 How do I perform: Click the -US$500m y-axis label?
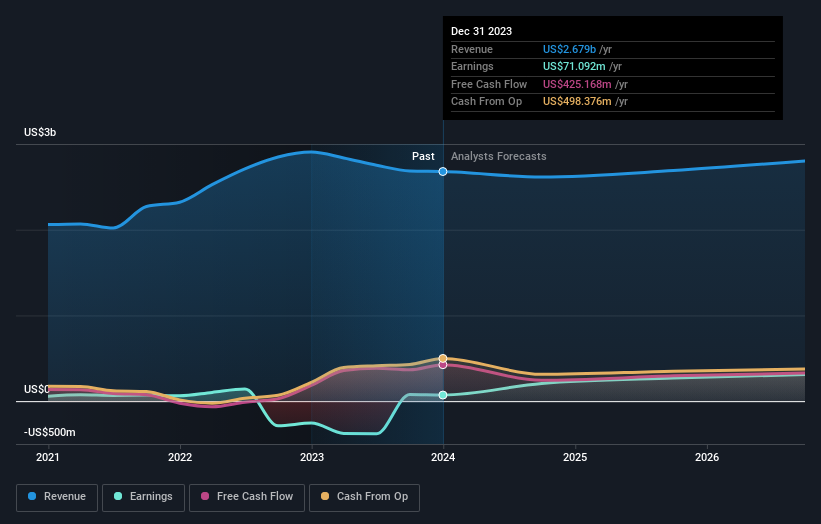[50, 432]
